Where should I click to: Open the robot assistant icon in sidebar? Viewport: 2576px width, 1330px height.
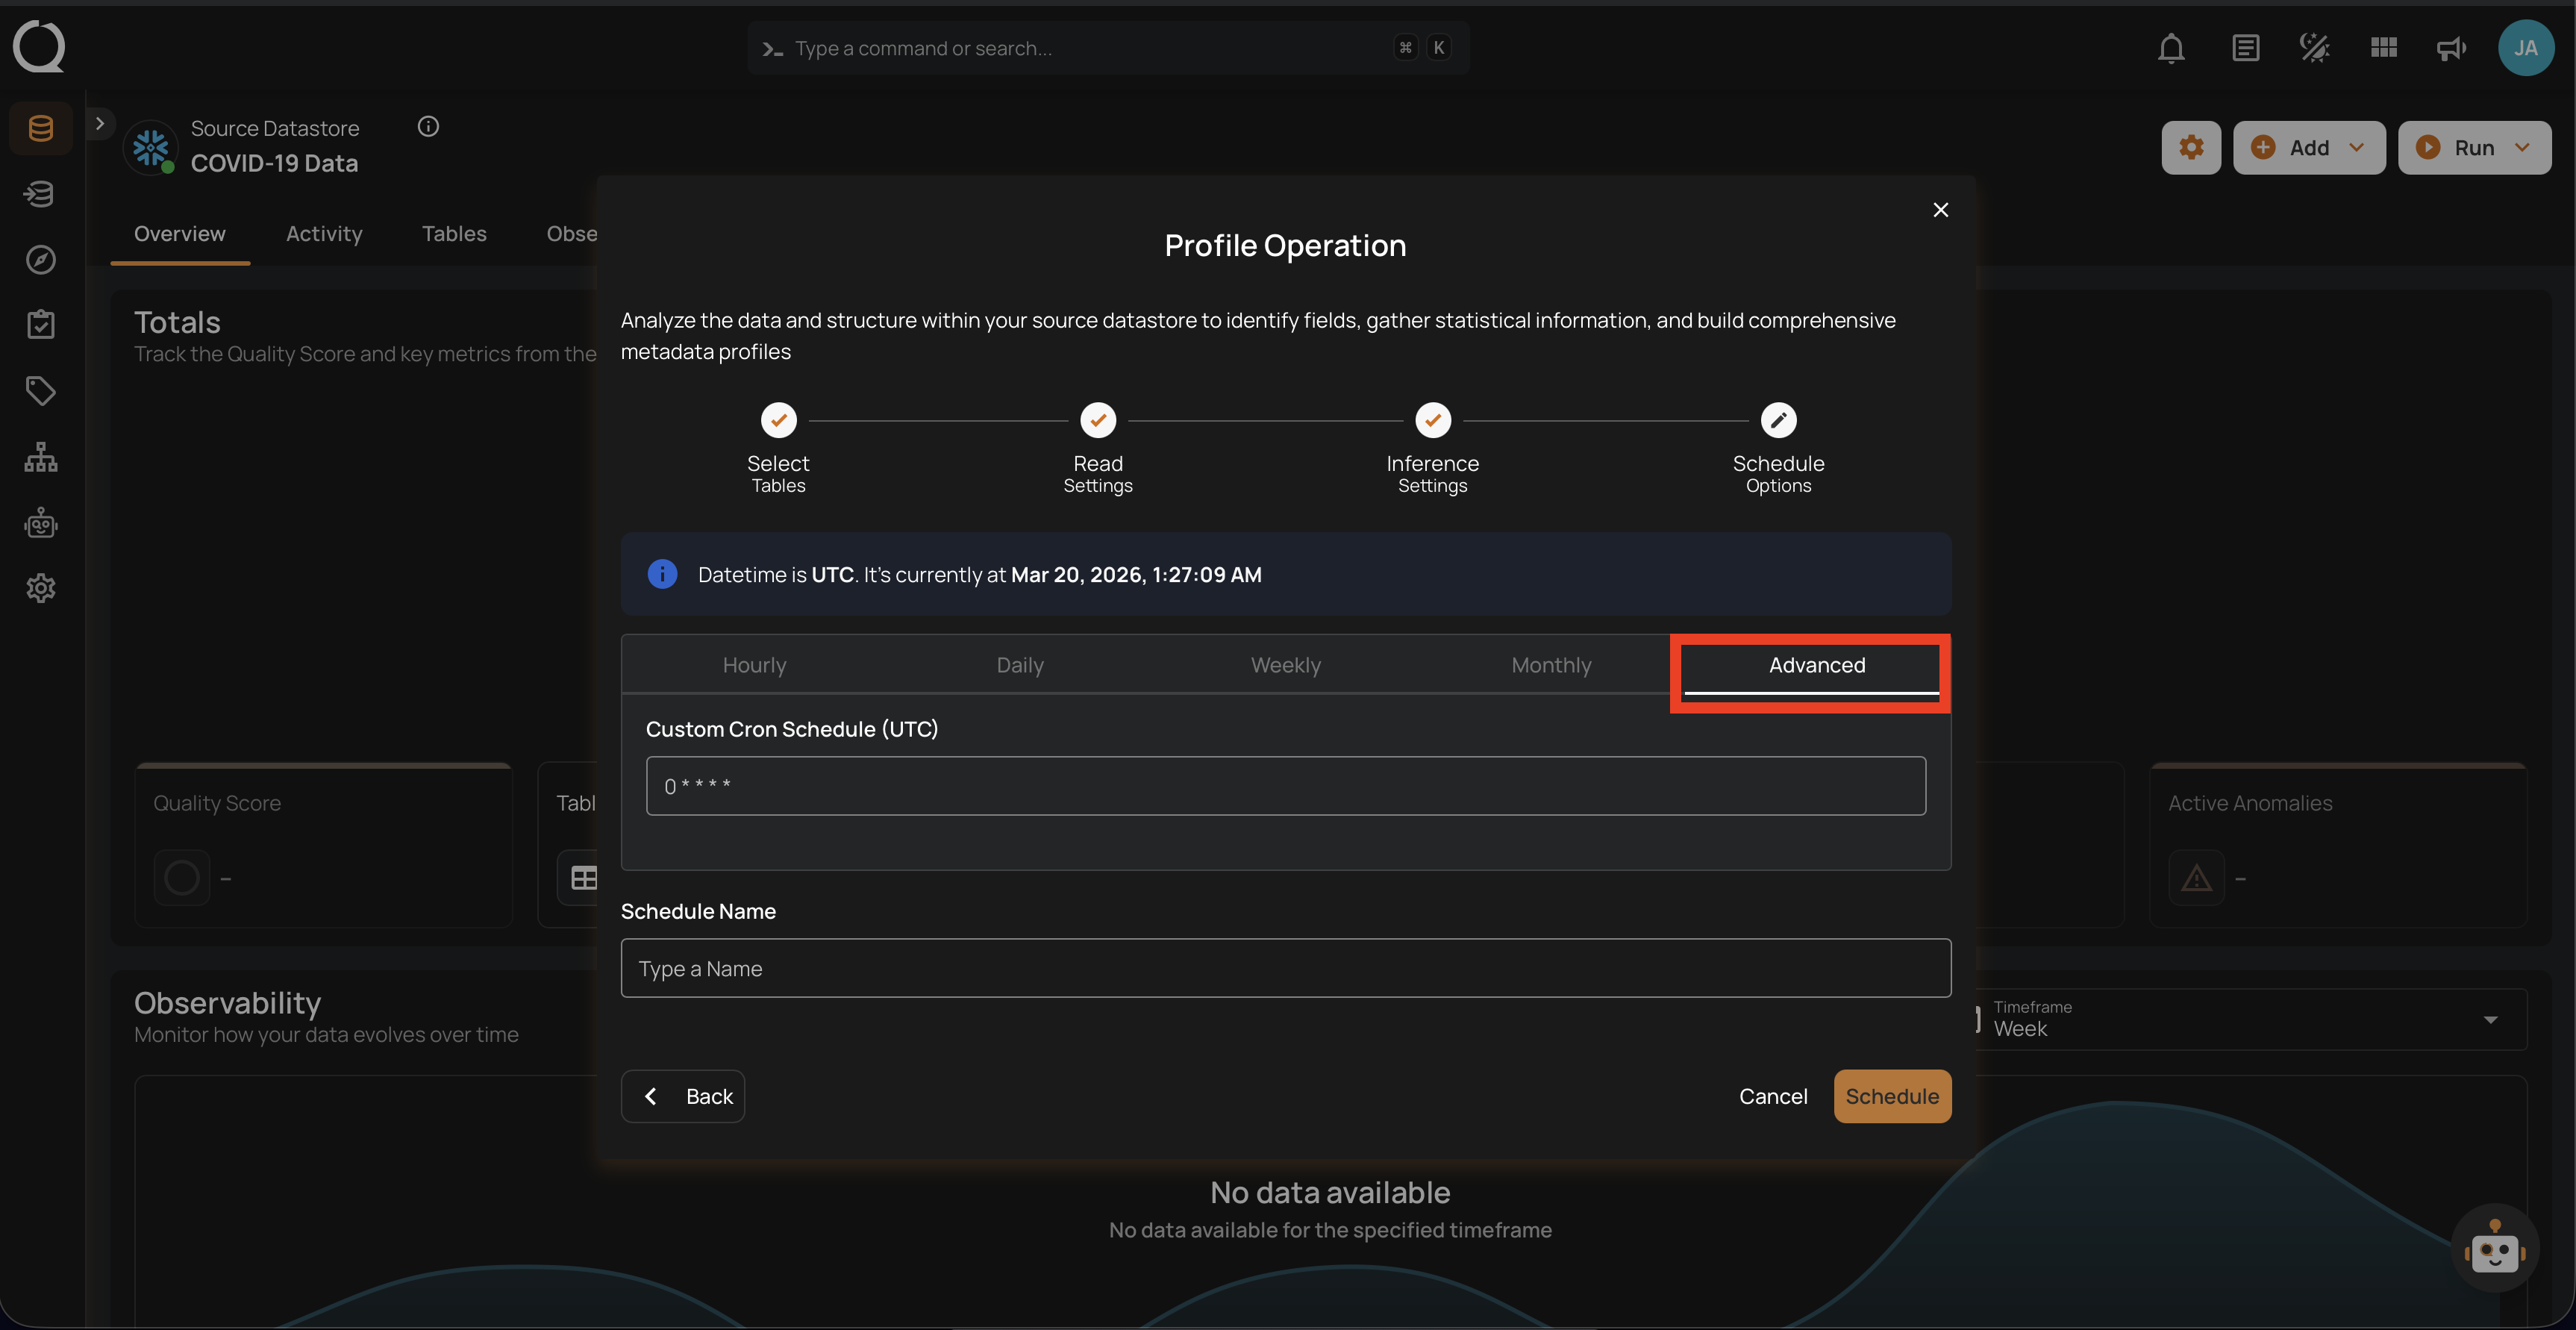(40, 523)
